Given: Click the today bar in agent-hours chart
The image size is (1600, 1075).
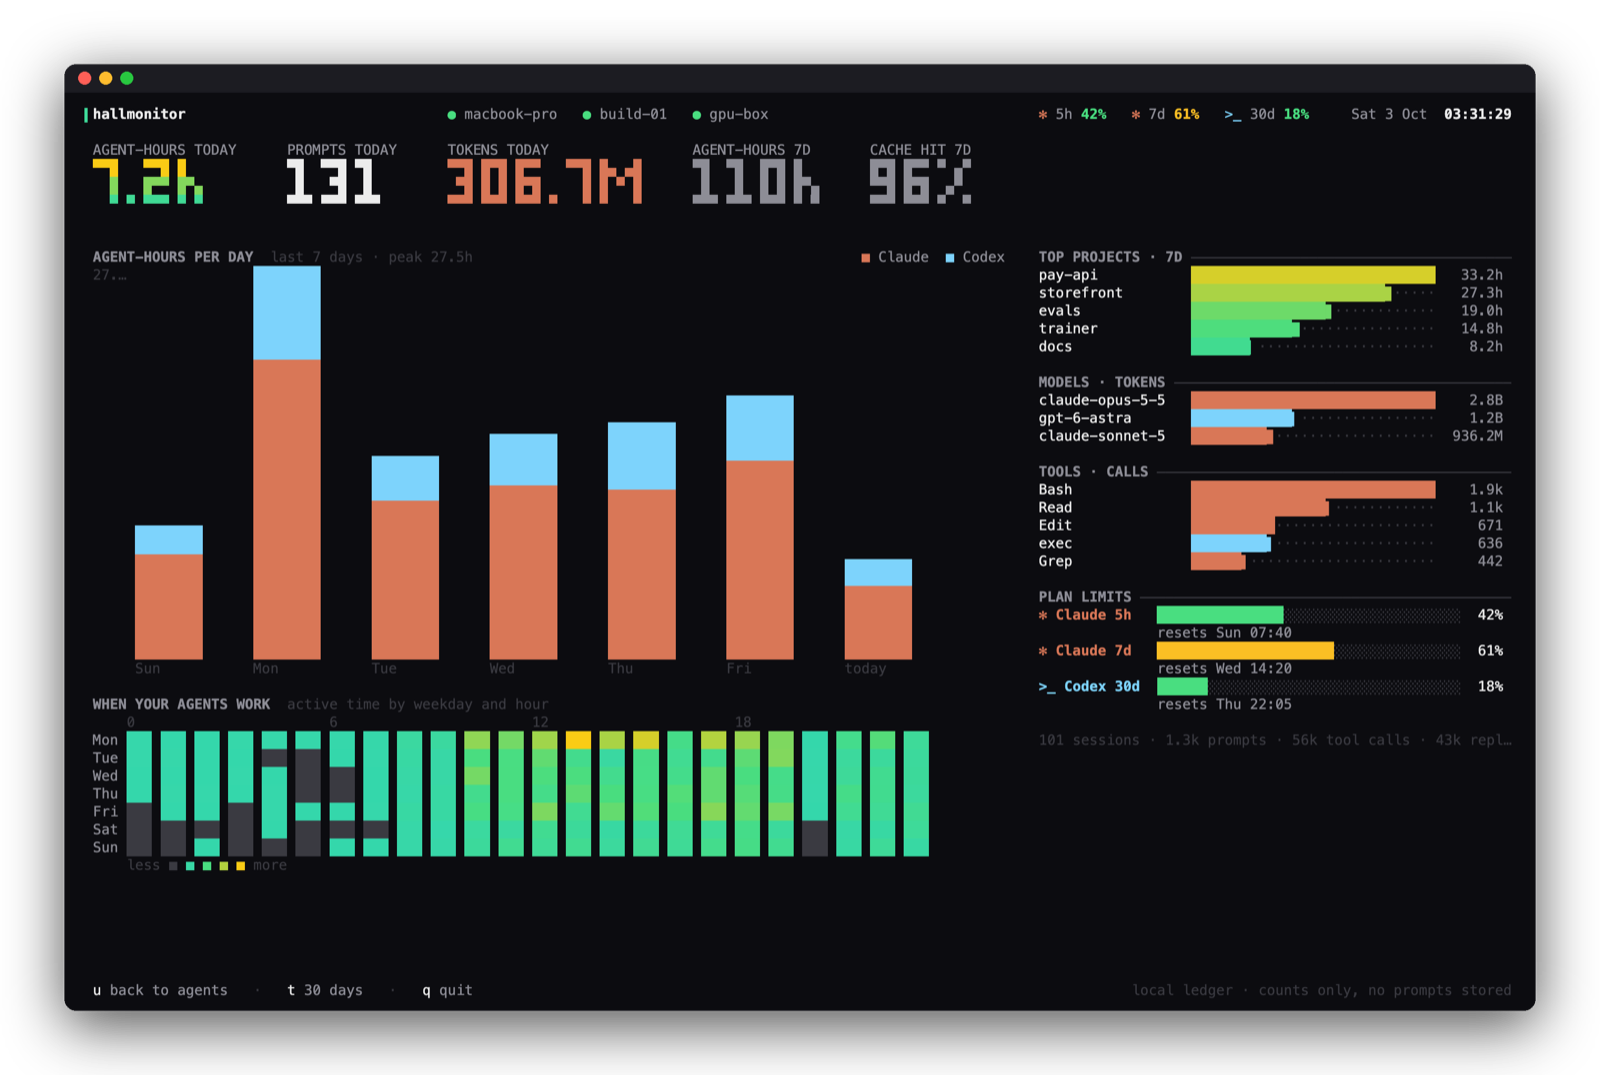Looking at the screenshot, I should [x=878, y=609].
